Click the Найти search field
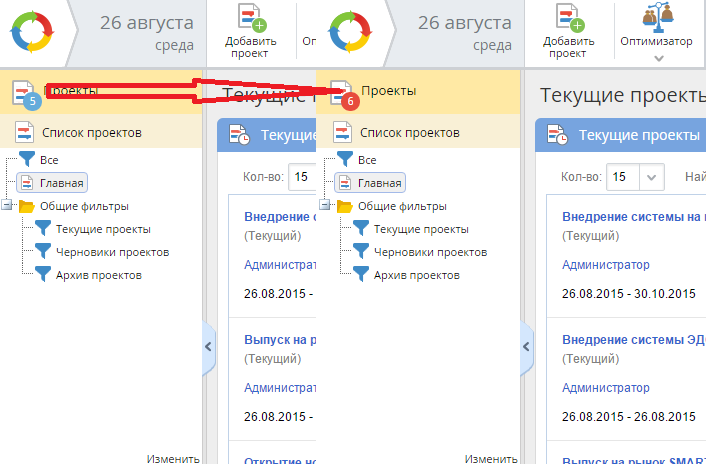706x464 pixels. coord(695,177)
